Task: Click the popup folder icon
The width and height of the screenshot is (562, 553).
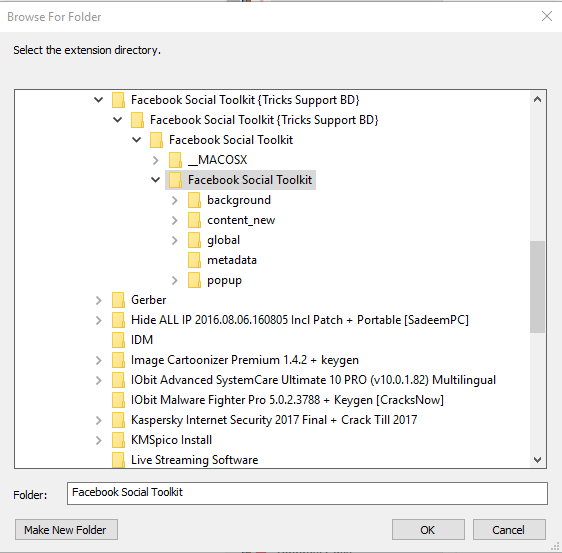Action: tap(194, 280)
